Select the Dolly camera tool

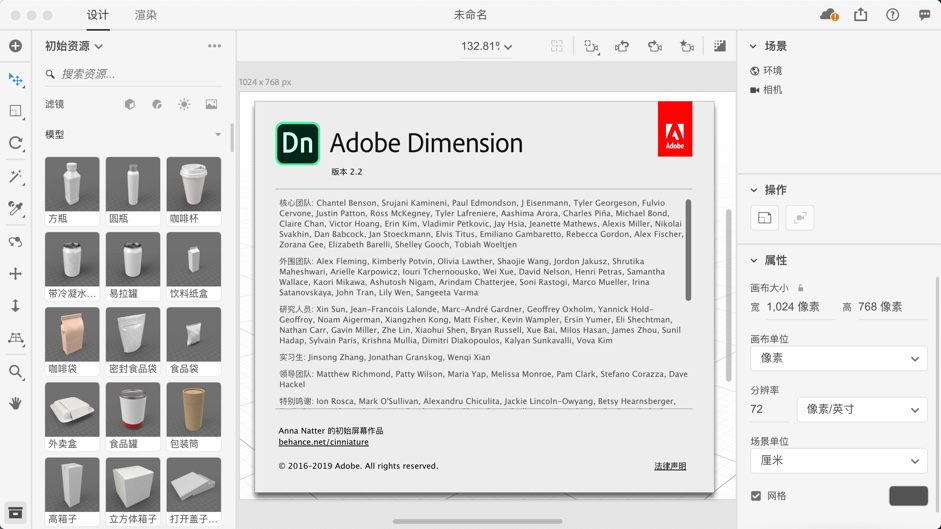pyautogui.click(x=16, y=306)
